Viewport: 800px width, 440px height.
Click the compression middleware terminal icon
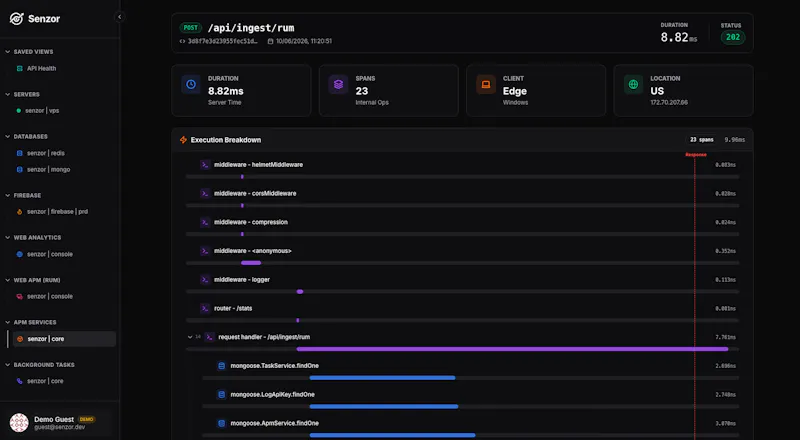205,222
